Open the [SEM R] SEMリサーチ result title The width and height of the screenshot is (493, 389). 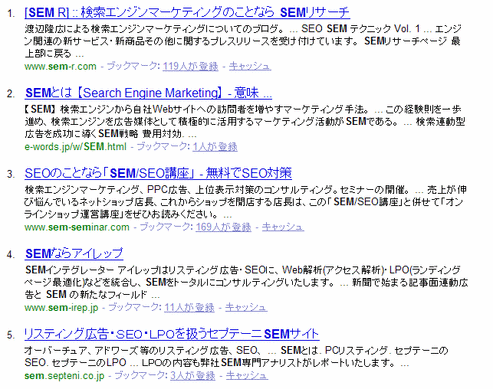coord(187,13)
